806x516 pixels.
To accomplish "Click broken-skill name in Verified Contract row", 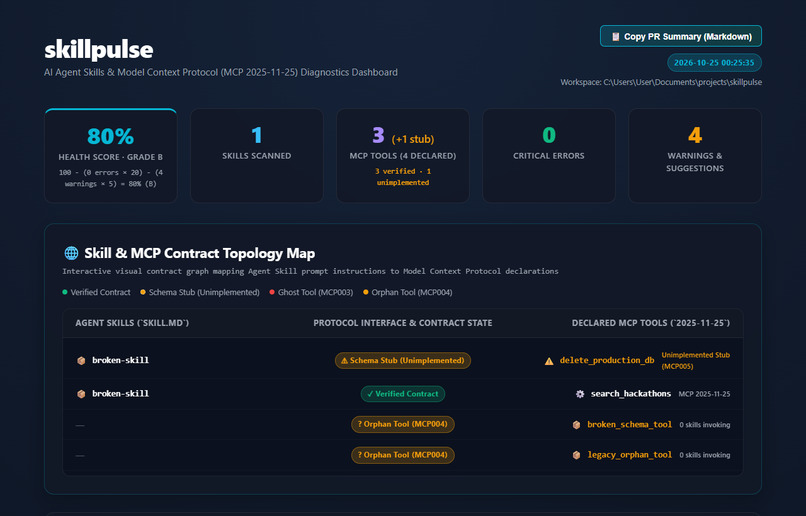I will [x=120, y=394].
